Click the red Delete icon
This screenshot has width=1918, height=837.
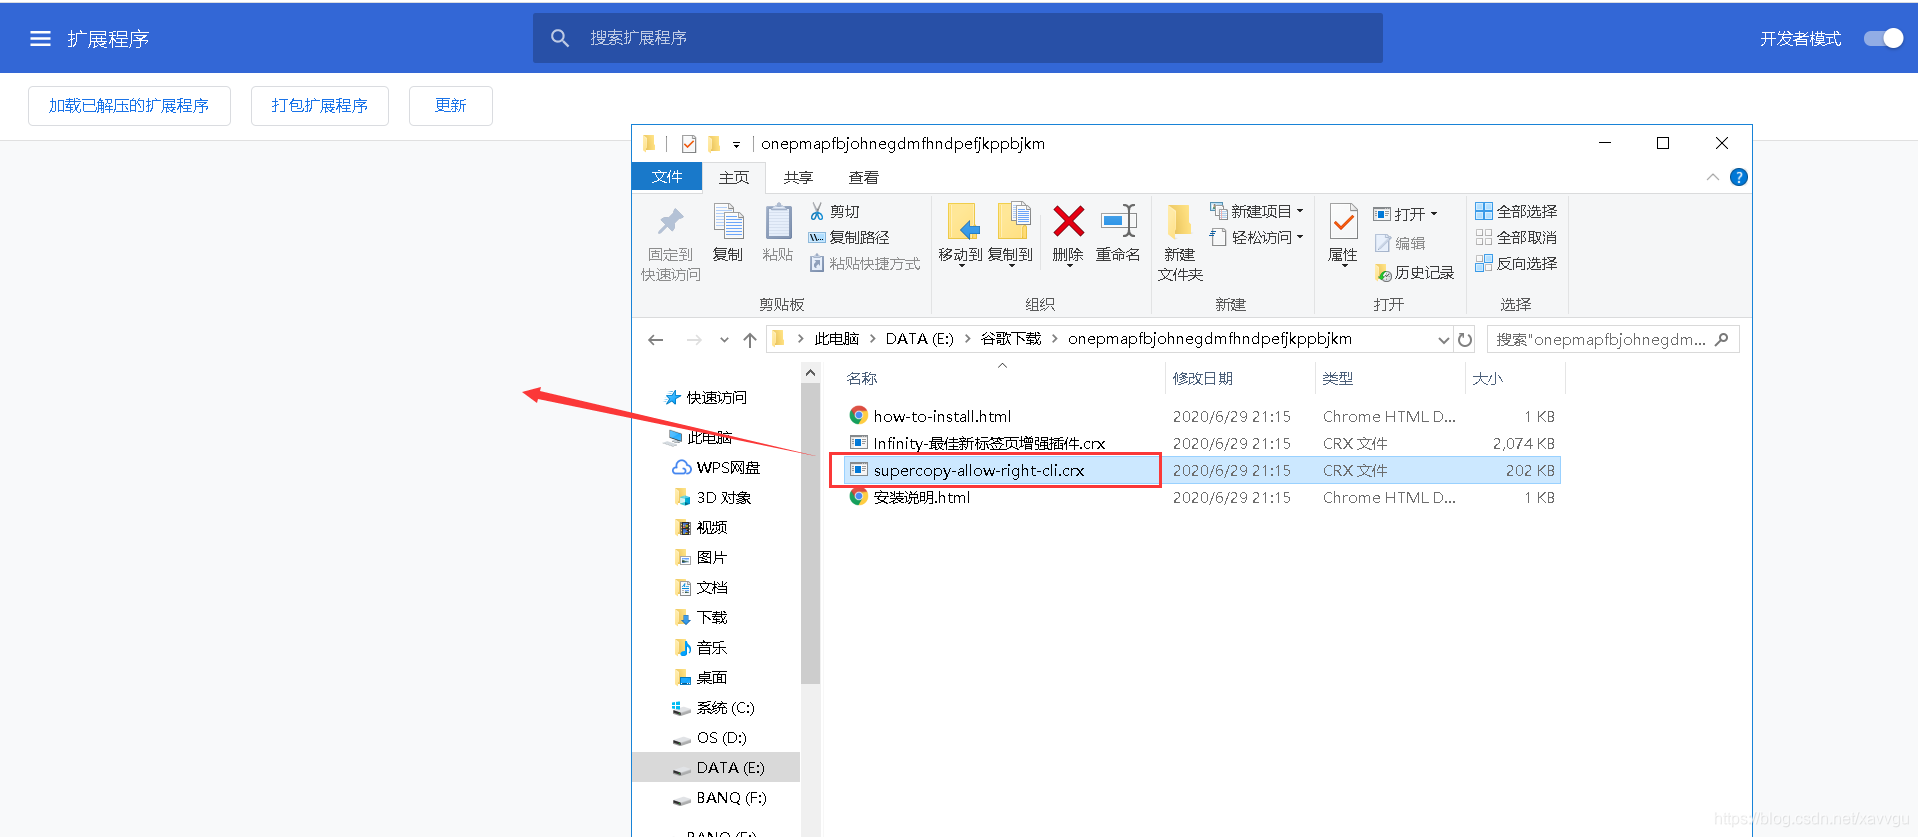1068,222
